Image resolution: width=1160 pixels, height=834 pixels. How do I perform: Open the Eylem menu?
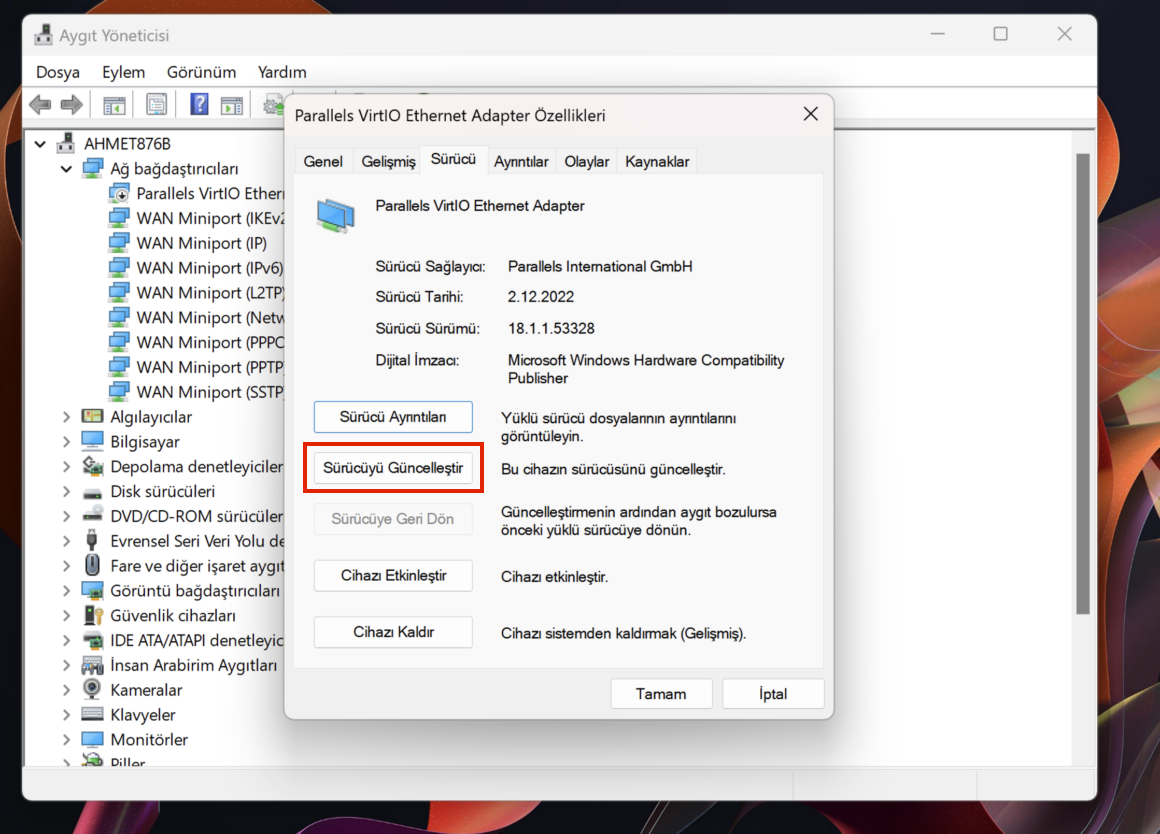coord(124,72)
